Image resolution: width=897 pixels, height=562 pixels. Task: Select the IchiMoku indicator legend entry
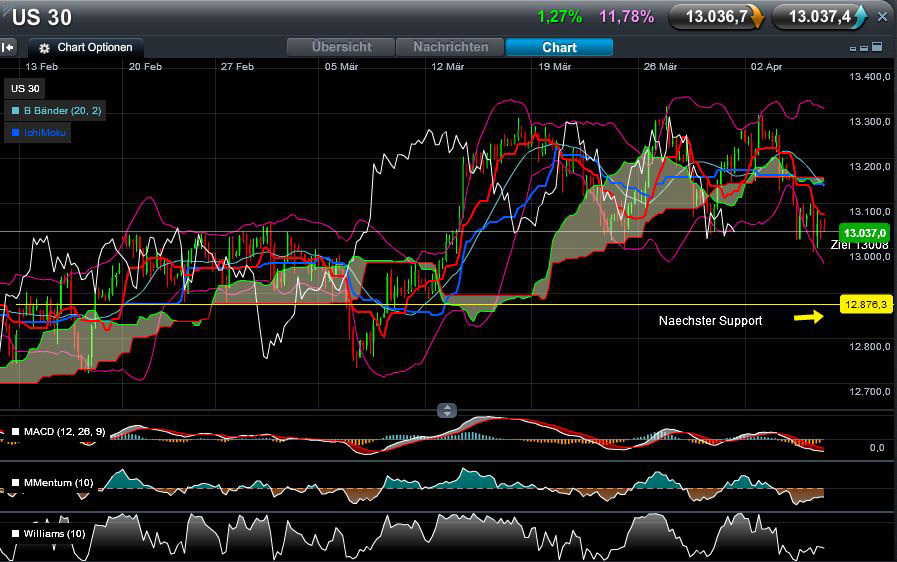(38, 132)
